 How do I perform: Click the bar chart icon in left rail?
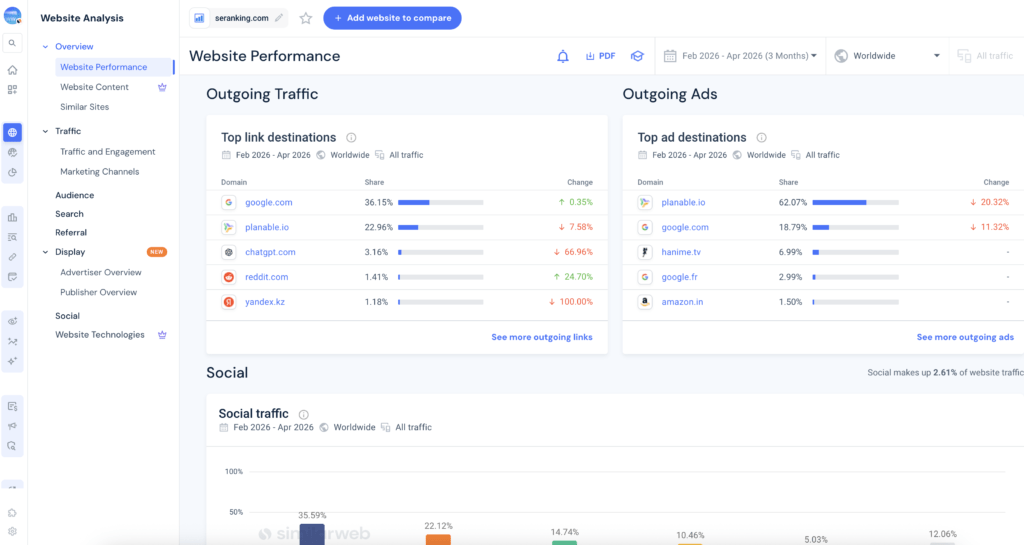pyautogui.click(x=12, y=217)
